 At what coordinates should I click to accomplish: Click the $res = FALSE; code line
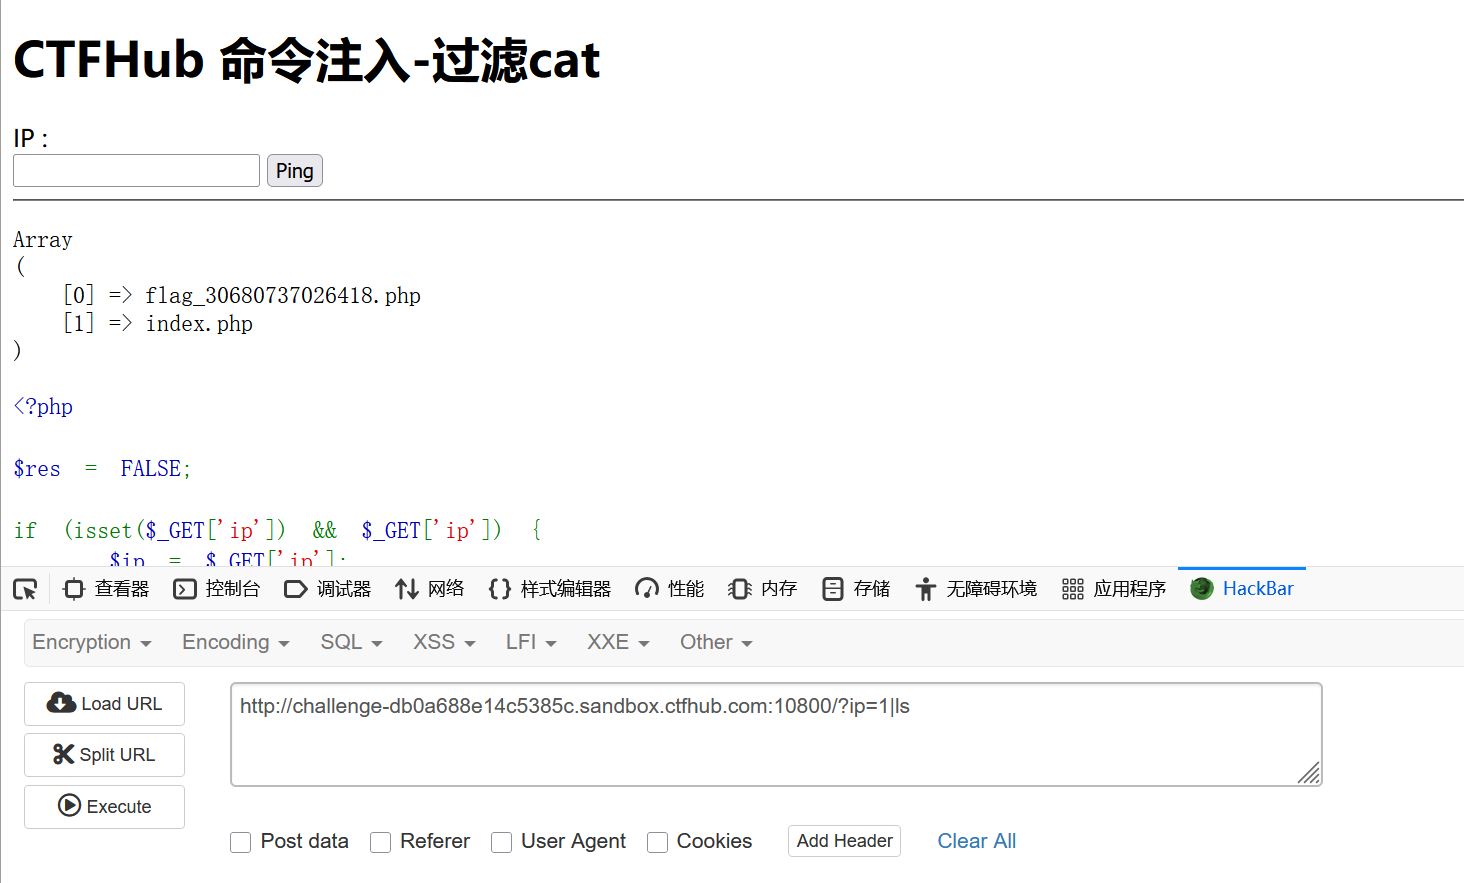tap(102, 468)
